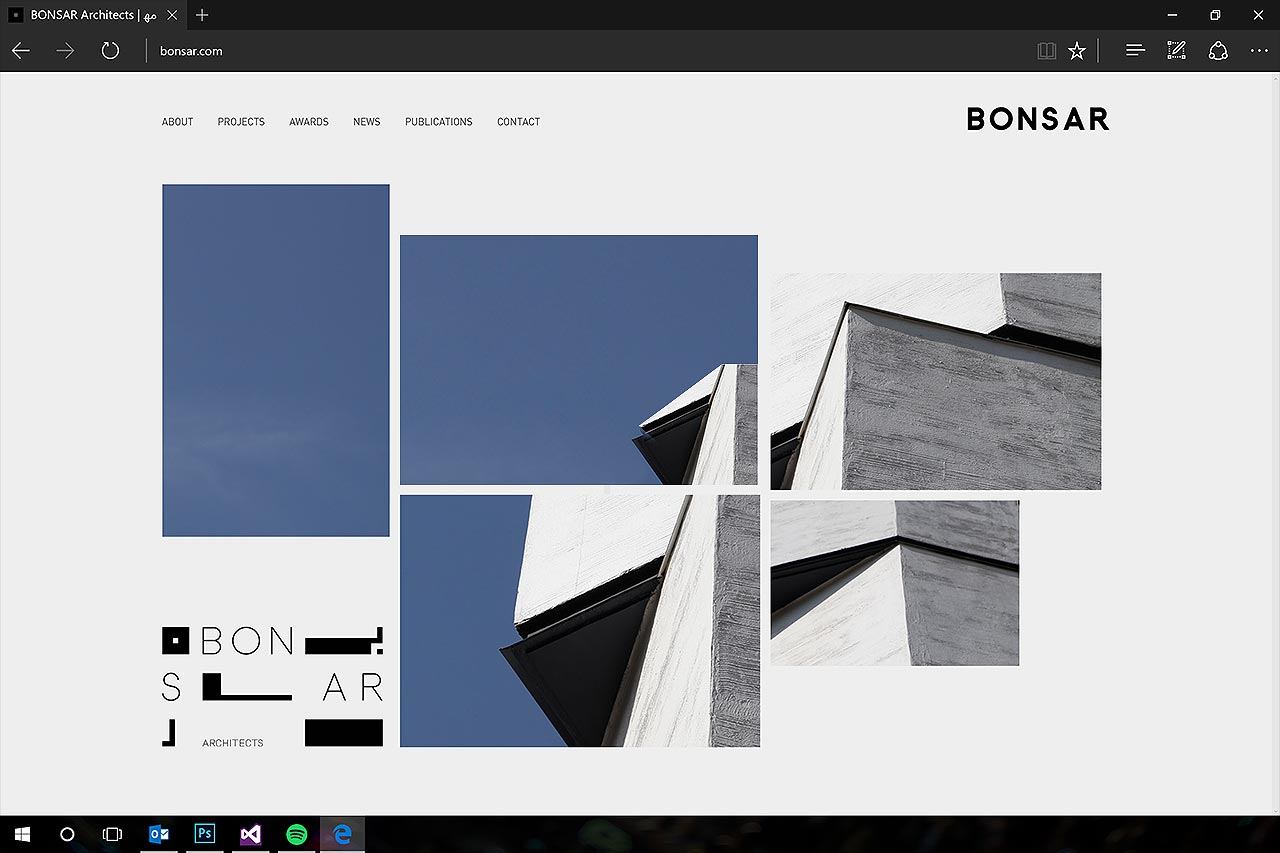
Task: View PUBLICATIONS page
Action: [x=439, y=122]
